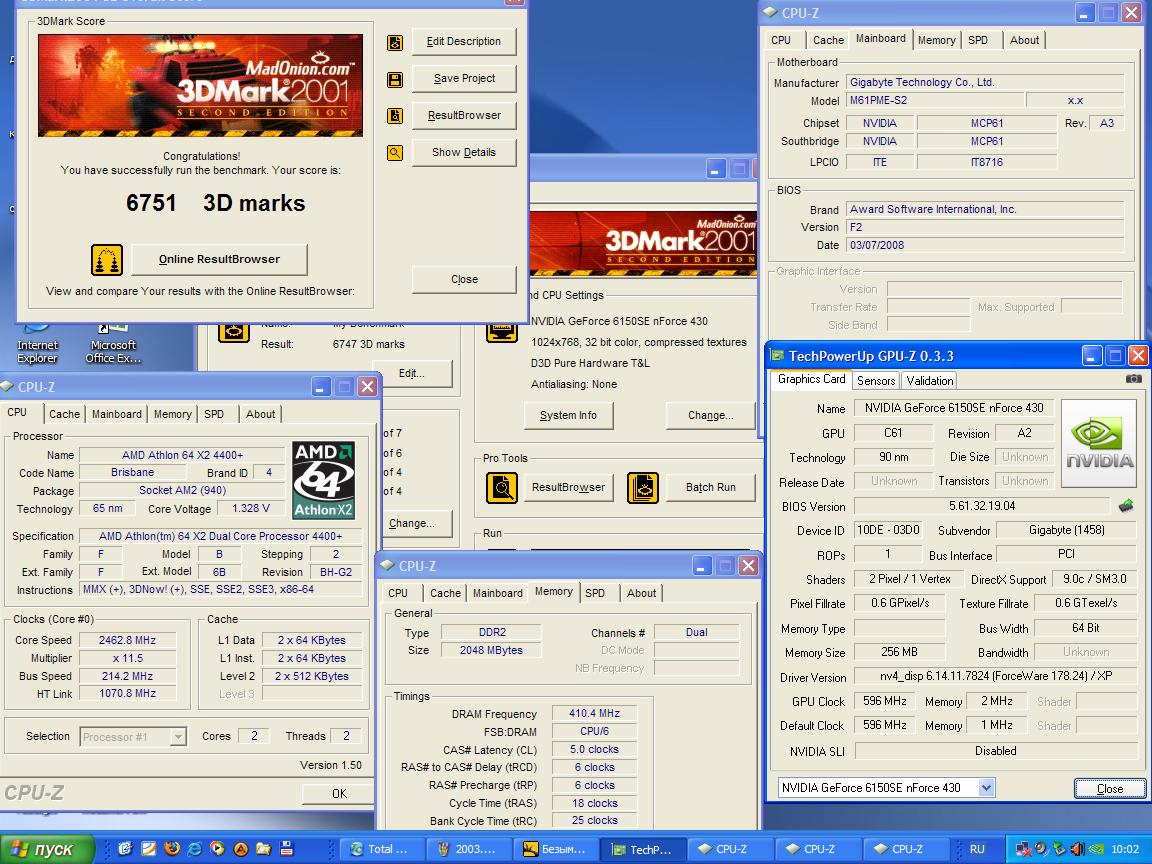1152x864 pixels.
Task: Click the Core Speed 2462.8 MHz value
Action: [128, 640]
